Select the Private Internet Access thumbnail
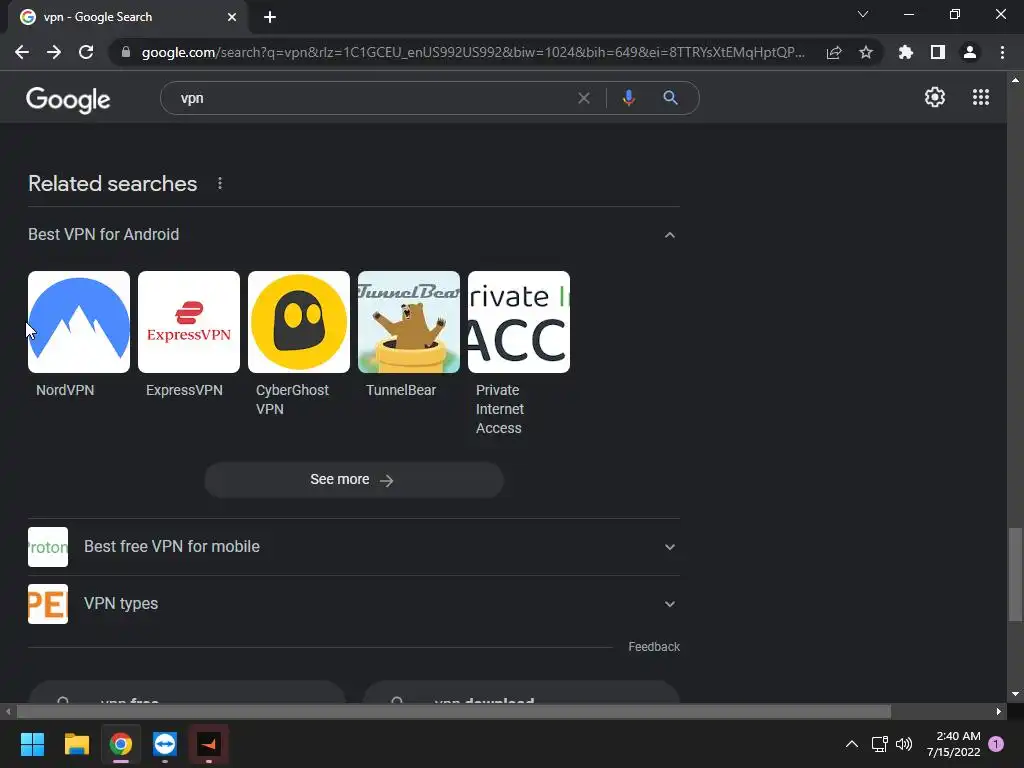Screen dimensions: 1024x768 point(519,322)
